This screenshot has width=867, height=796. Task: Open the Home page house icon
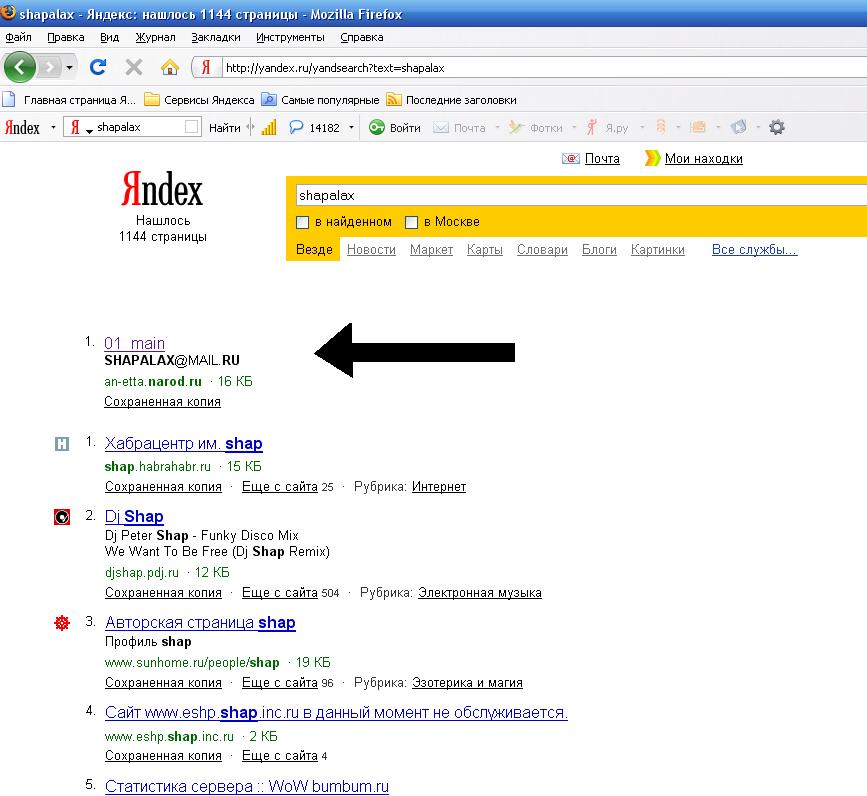170,67
